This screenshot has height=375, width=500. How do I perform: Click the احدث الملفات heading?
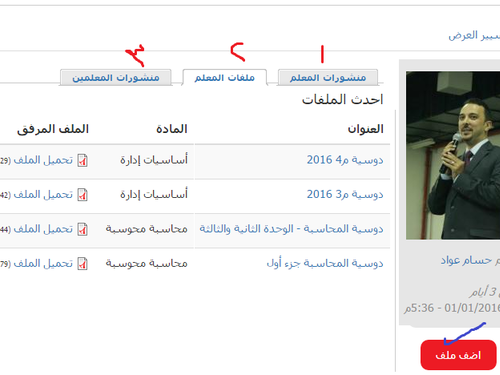click(343, 100)
